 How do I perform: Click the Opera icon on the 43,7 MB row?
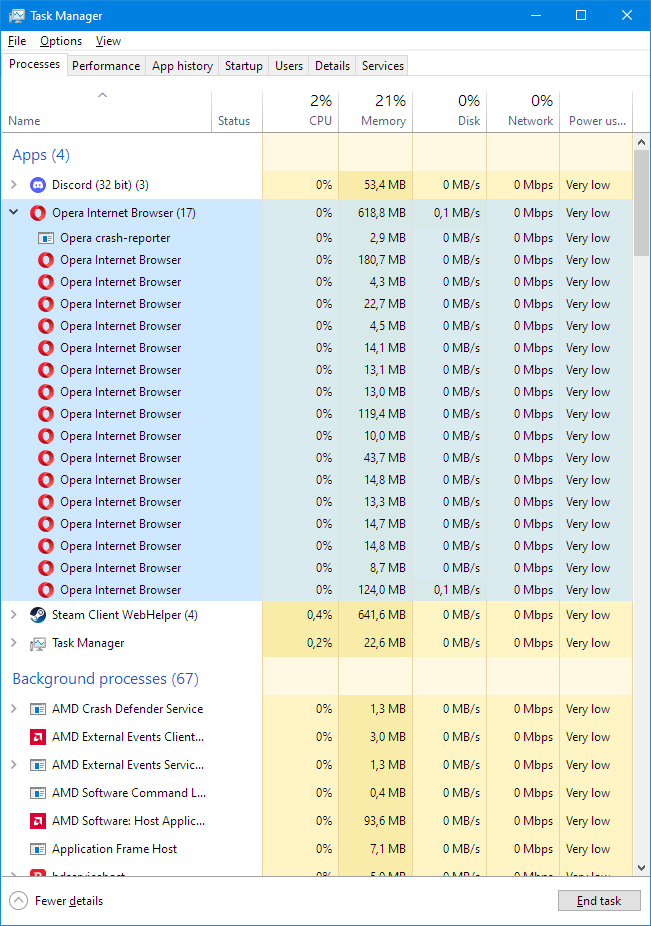click(46, 458)
